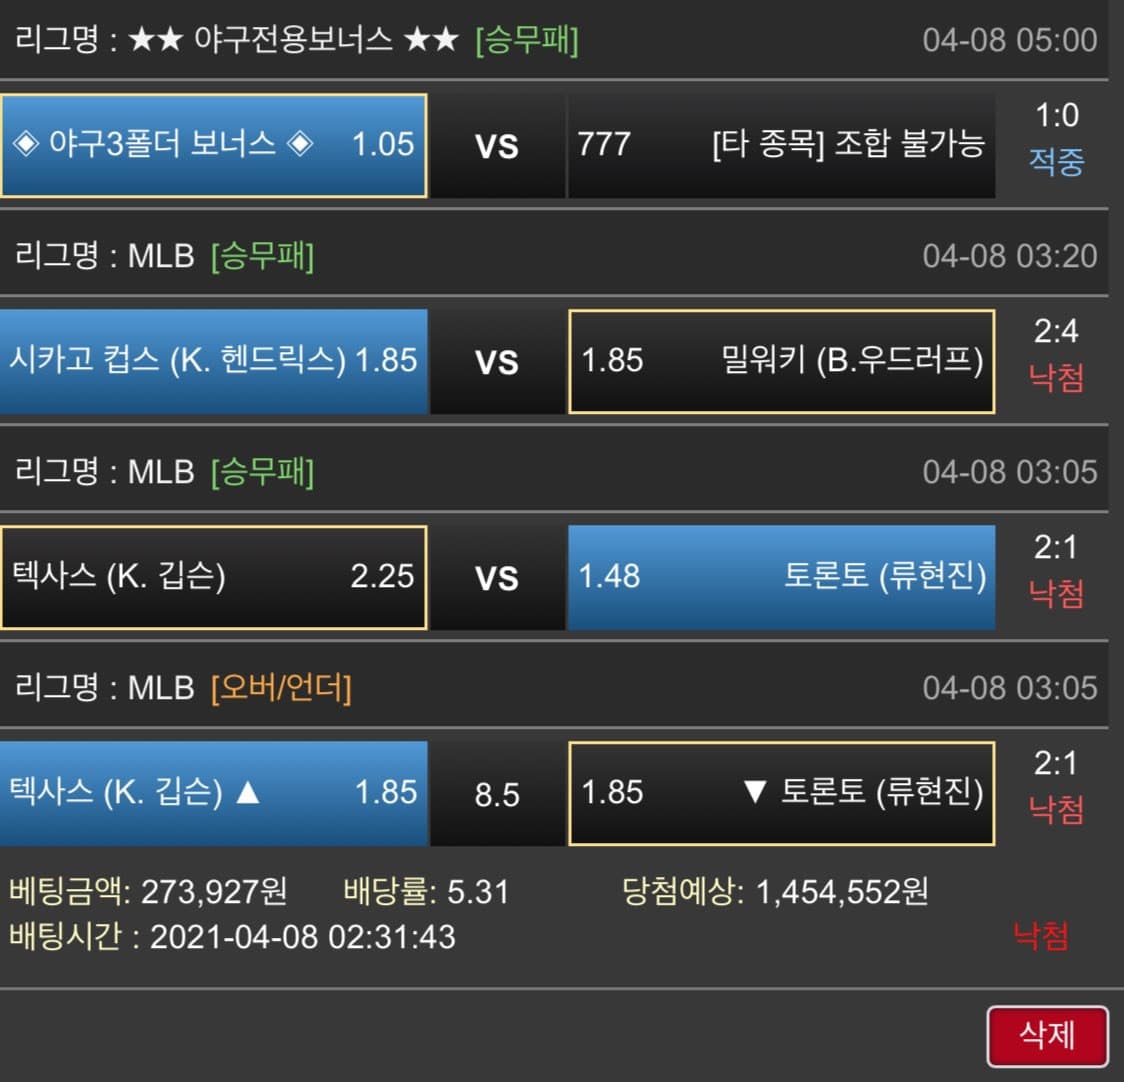
Task: Select 밀워키 (B.우드러프) 1.85 odds cell
Action: (781, 361)
